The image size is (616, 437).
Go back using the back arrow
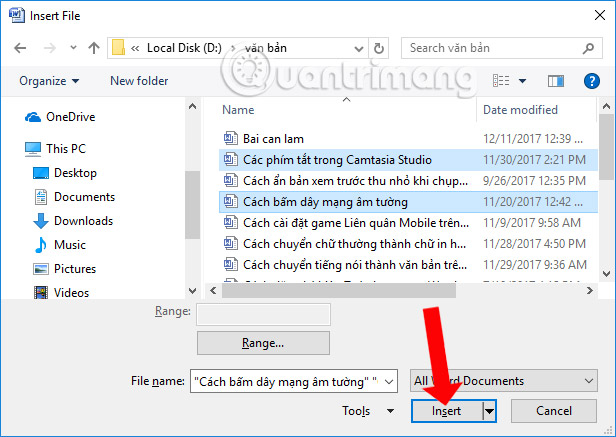pyautogui.click(x=20, y=48)
